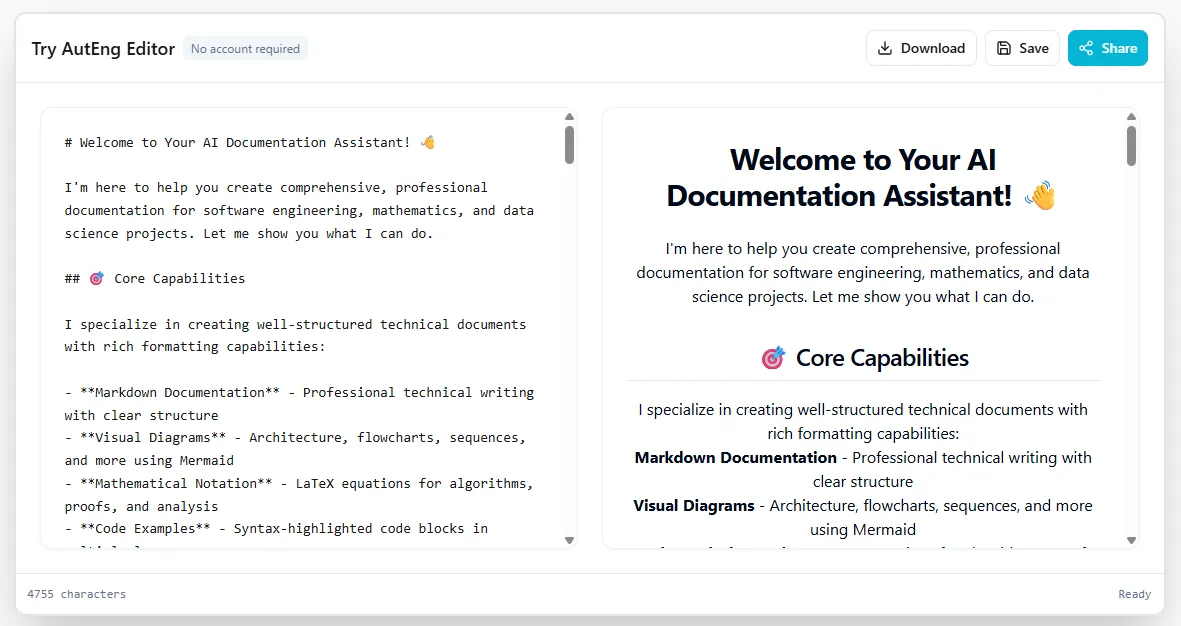Click the "Try AutEng Editor" title
This screenshot has height=626, width=1181.
click(103, 48)
